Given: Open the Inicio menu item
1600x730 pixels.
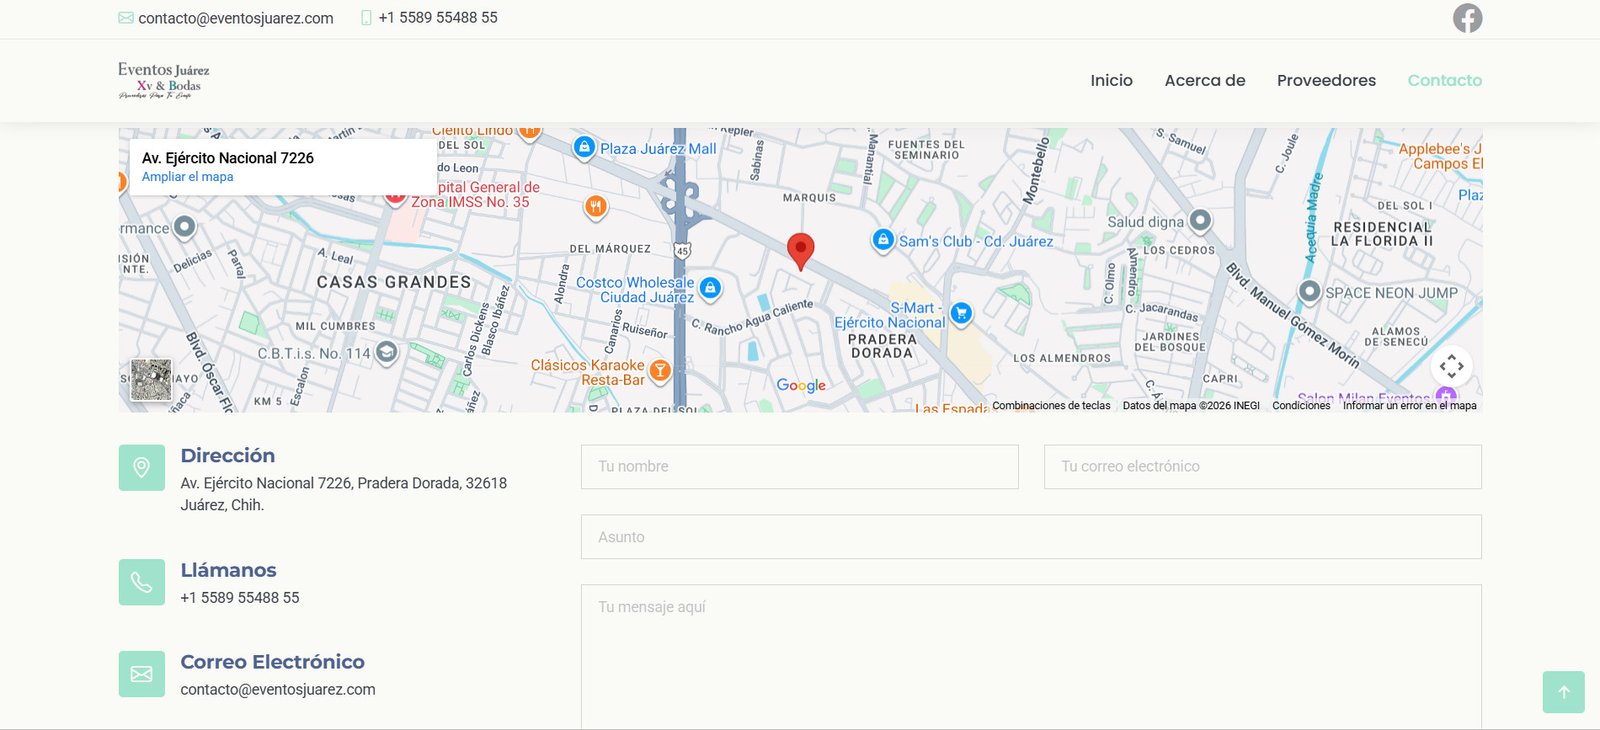Looking at the screenshot, I should point(1111,81).
